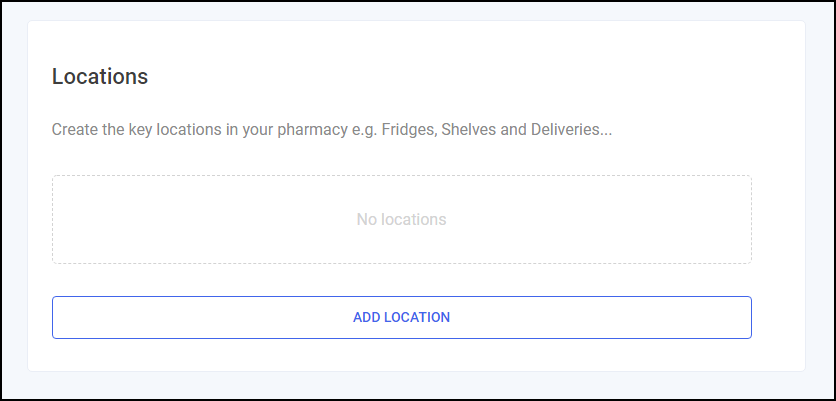836x401 pixels.
Task: Click the word "ADD" on the button
Action: [x=366, y=317]
